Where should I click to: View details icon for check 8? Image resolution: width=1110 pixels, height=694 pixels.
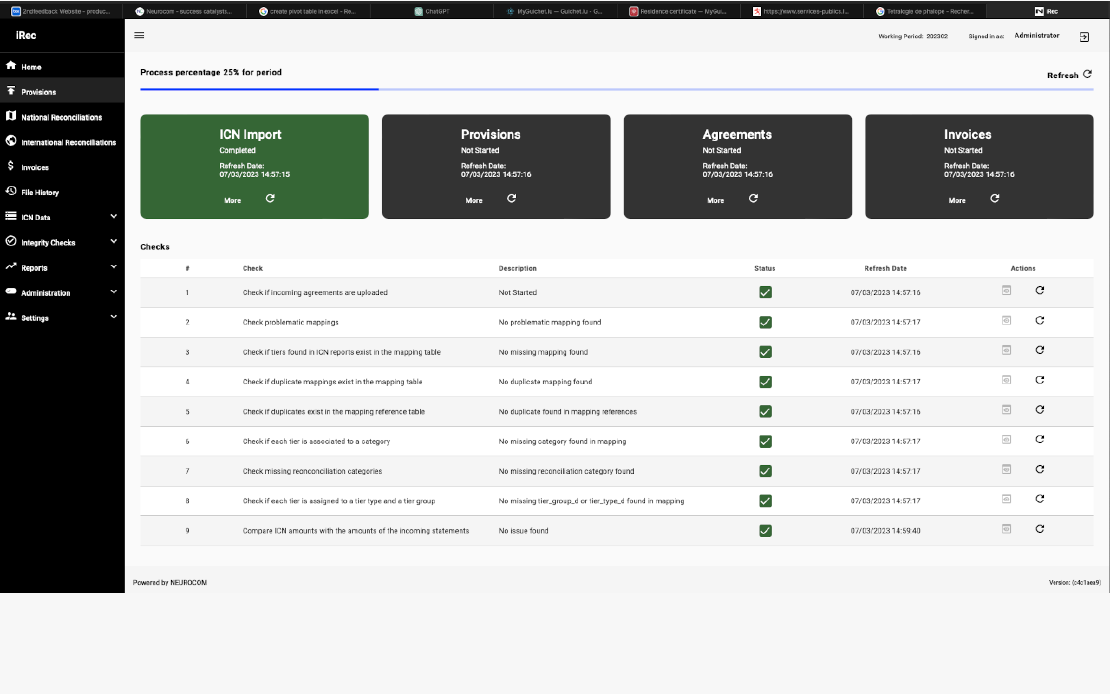(1006, 499)
